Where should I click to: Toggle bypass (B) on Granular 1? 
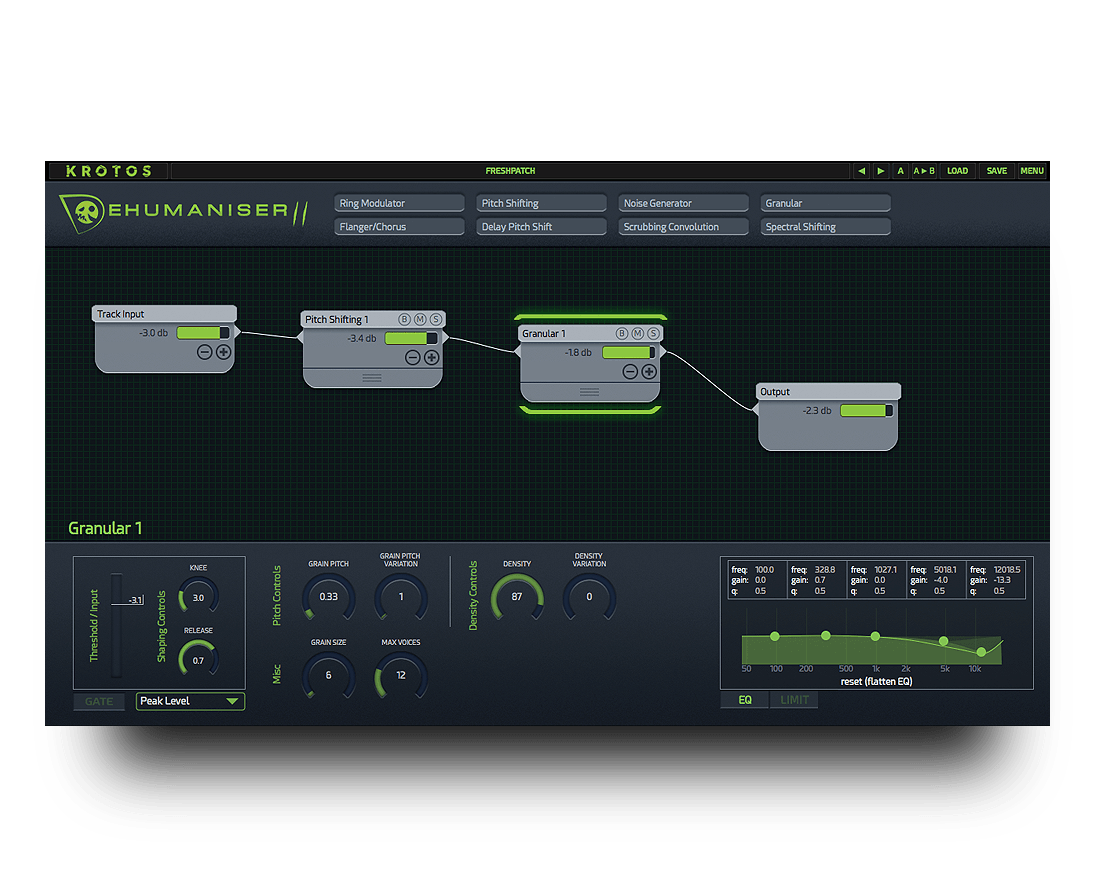[622, 333]
